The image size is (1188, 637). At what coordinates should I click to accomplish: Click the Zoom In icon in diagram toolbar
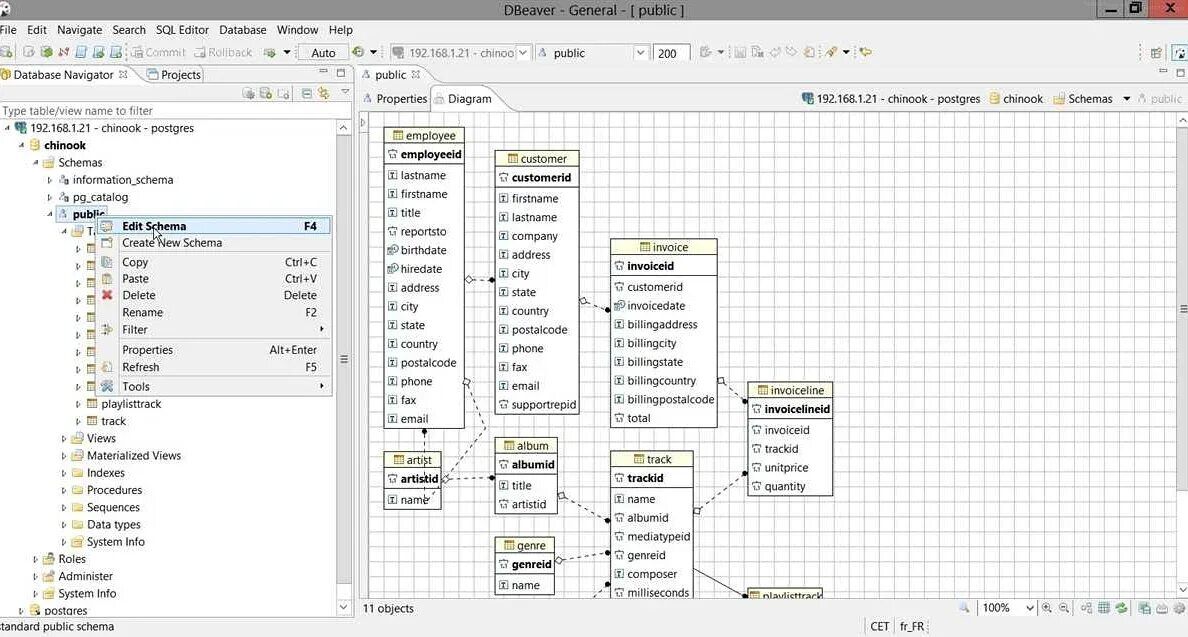pos(1046,607)
